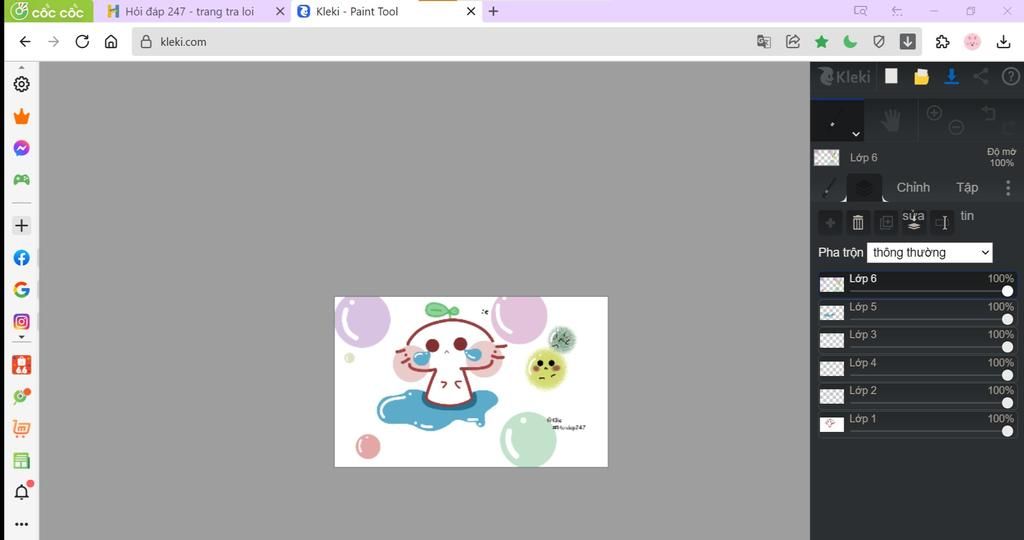Click the Lớp 3 opacity slider handle
Viewport: 1024px width, 540px height.
click(x=1008, y=347)
